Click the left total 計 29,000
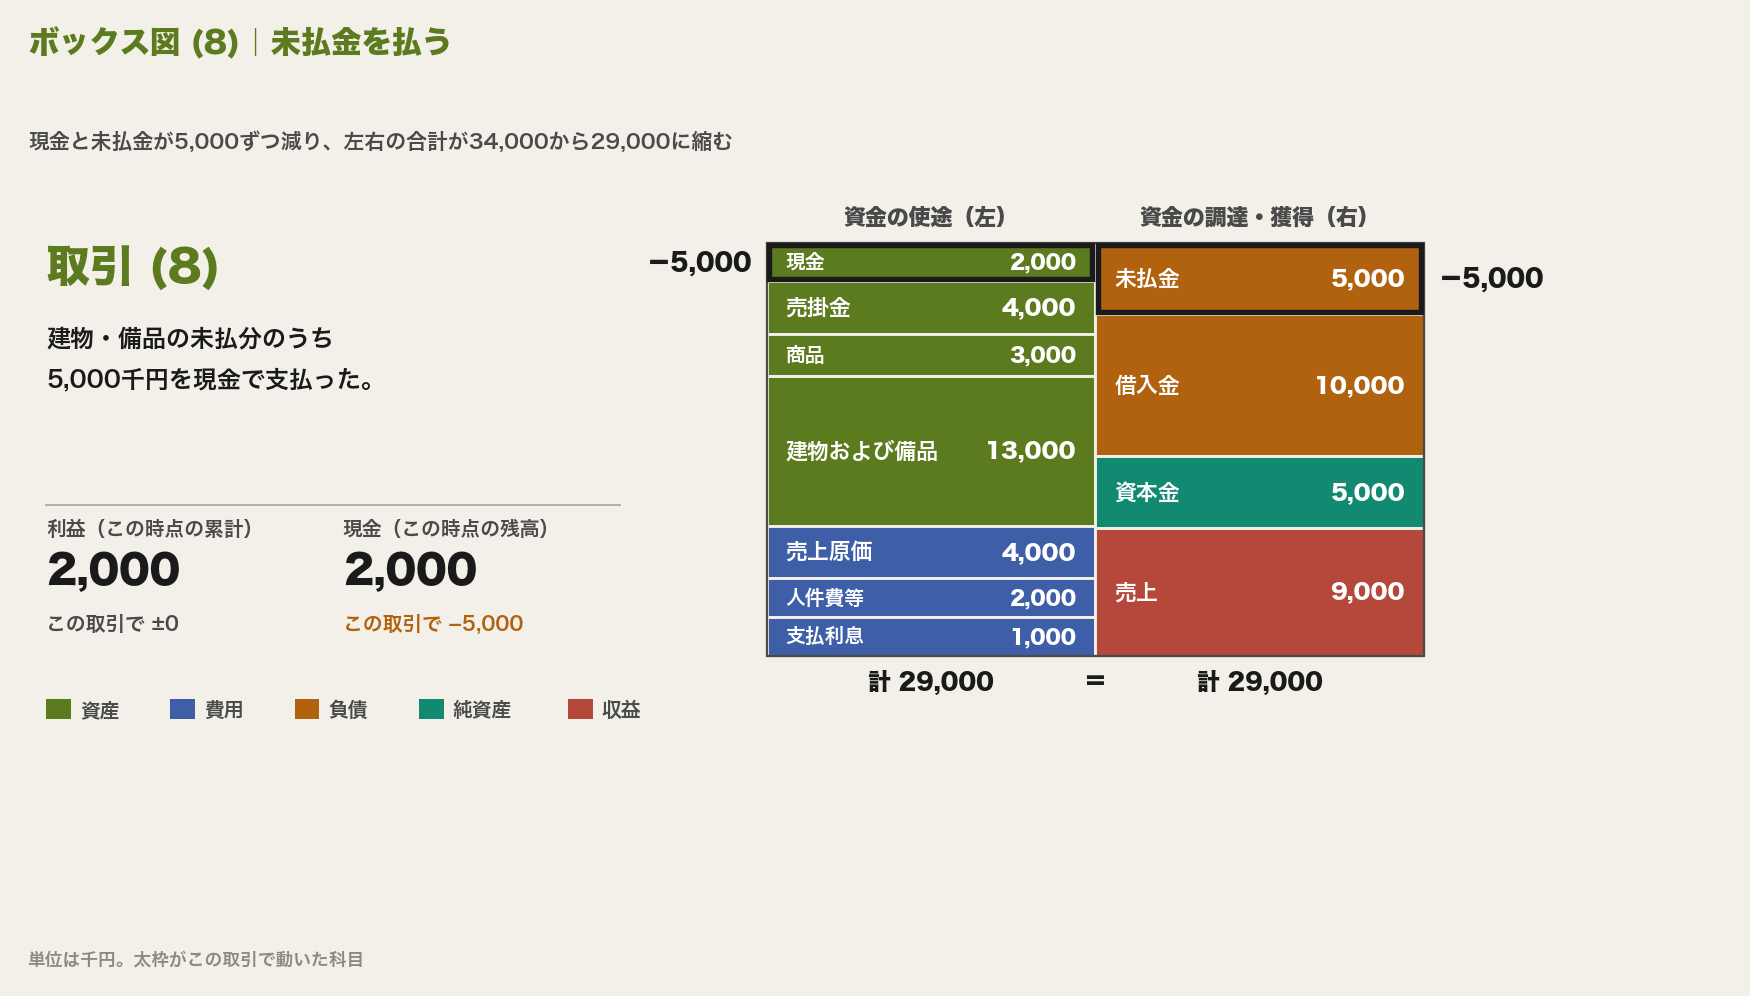Image resolution: width=1750 pixels, height=996 pixels. point(931,681)
